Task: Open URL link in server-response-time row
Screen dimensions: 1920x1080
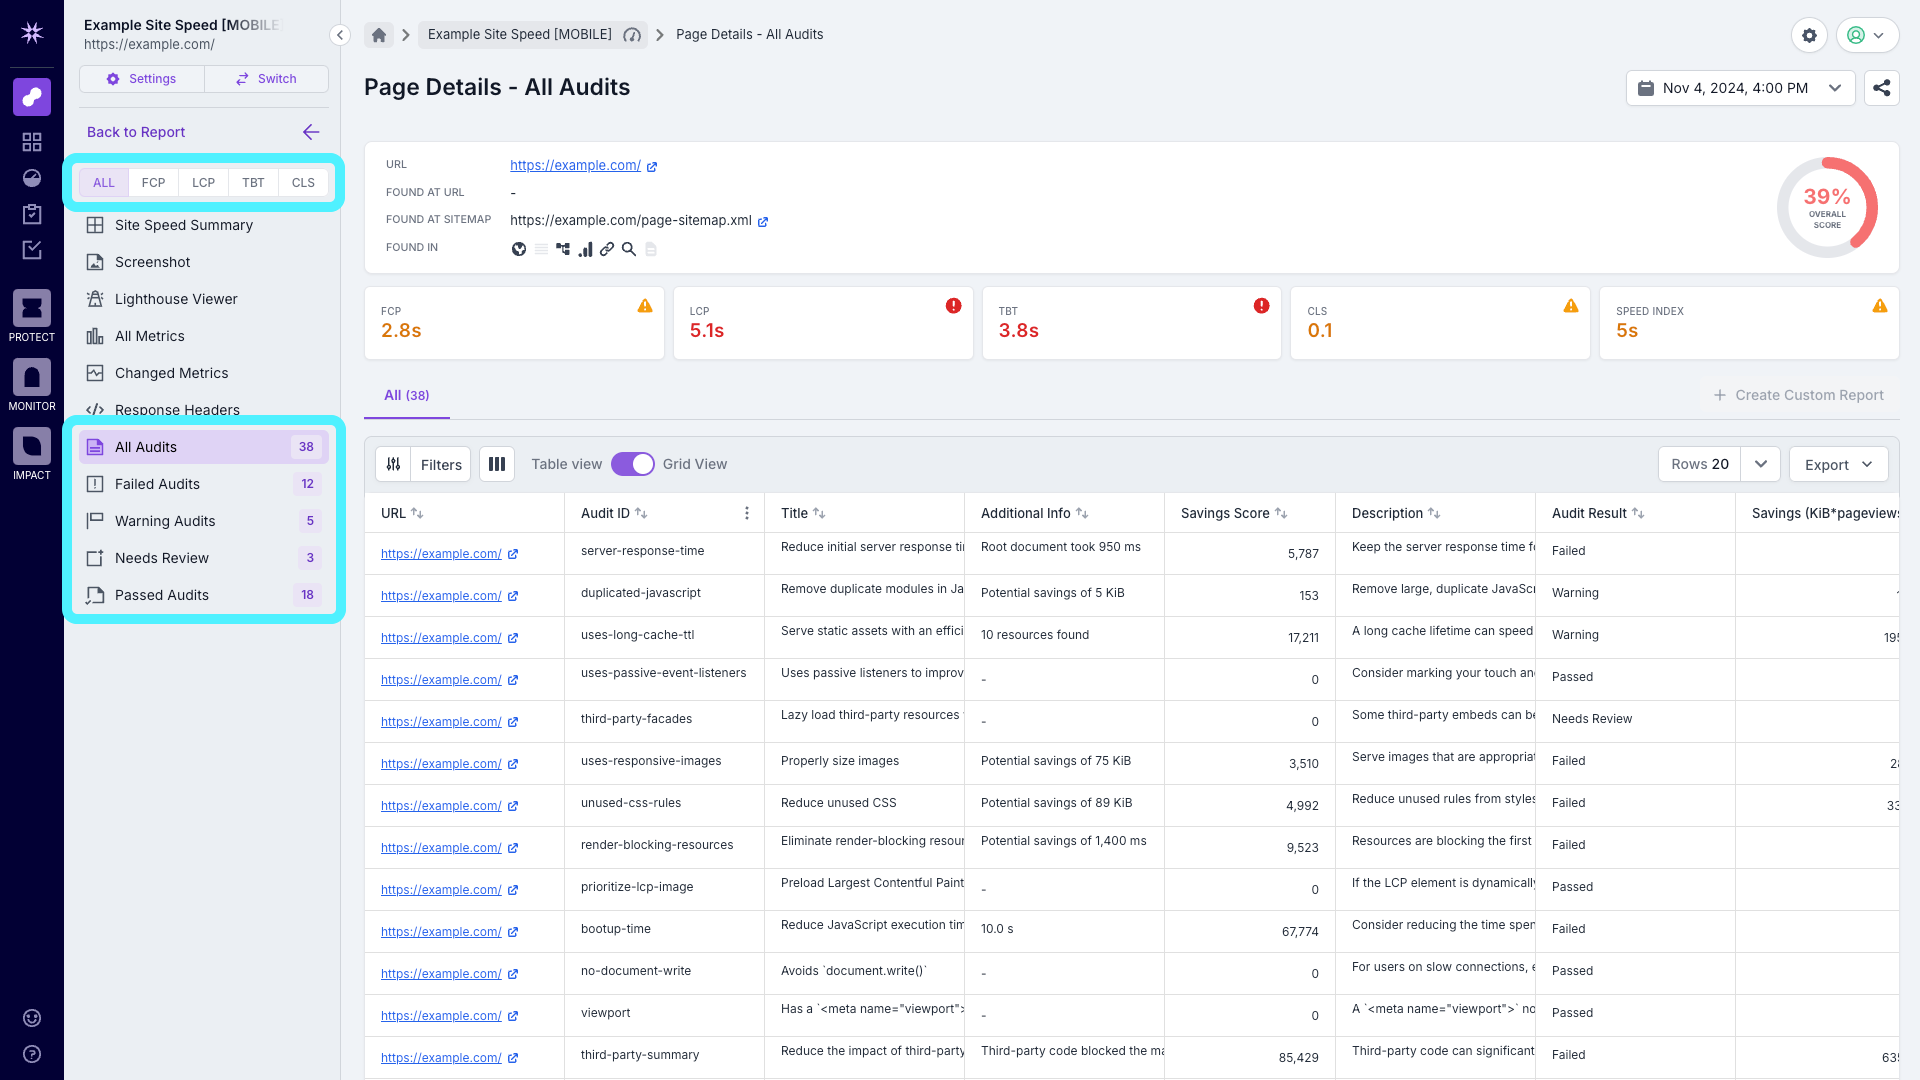Action: 441,554
